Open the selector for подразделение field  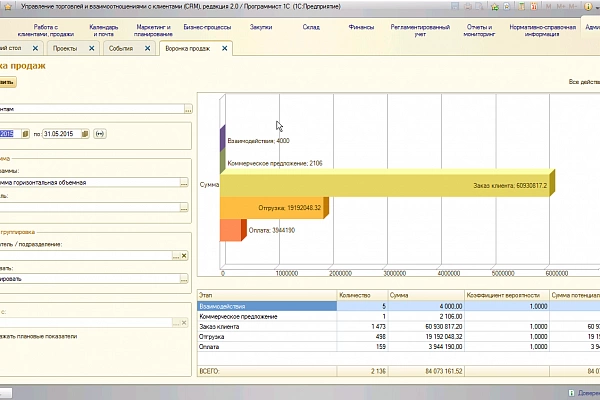(x=174, y=256)
